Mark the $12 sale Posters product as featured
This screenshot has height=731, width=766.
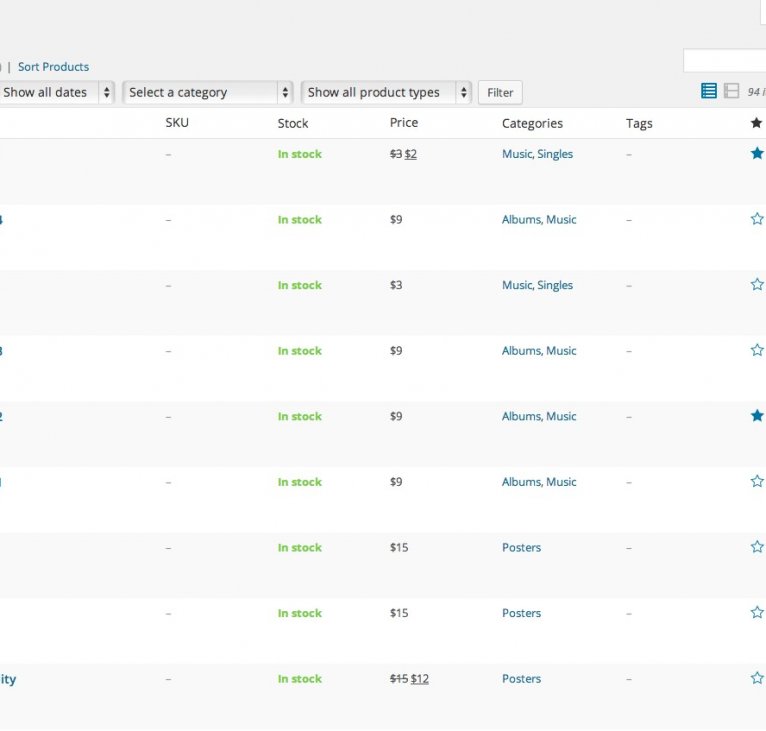pyautogui.click(x=757, y=678)
